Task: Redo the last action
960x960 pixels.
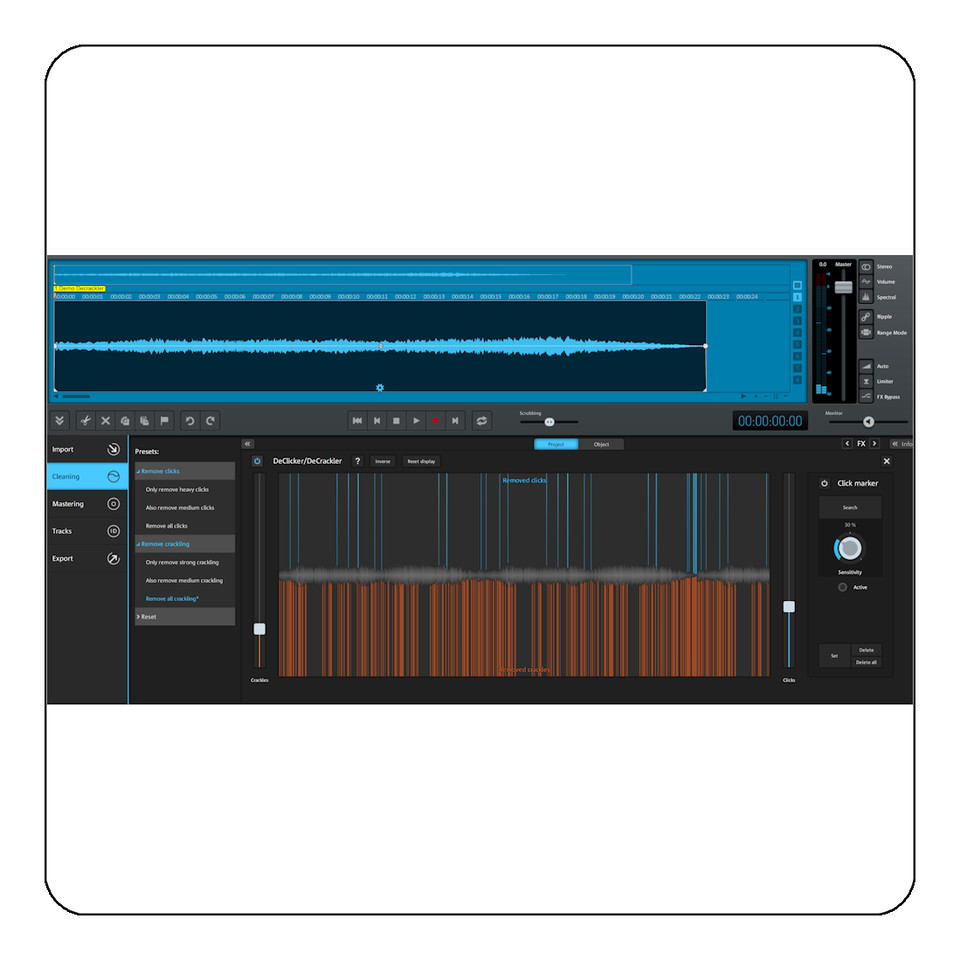Action: point(210,421)
